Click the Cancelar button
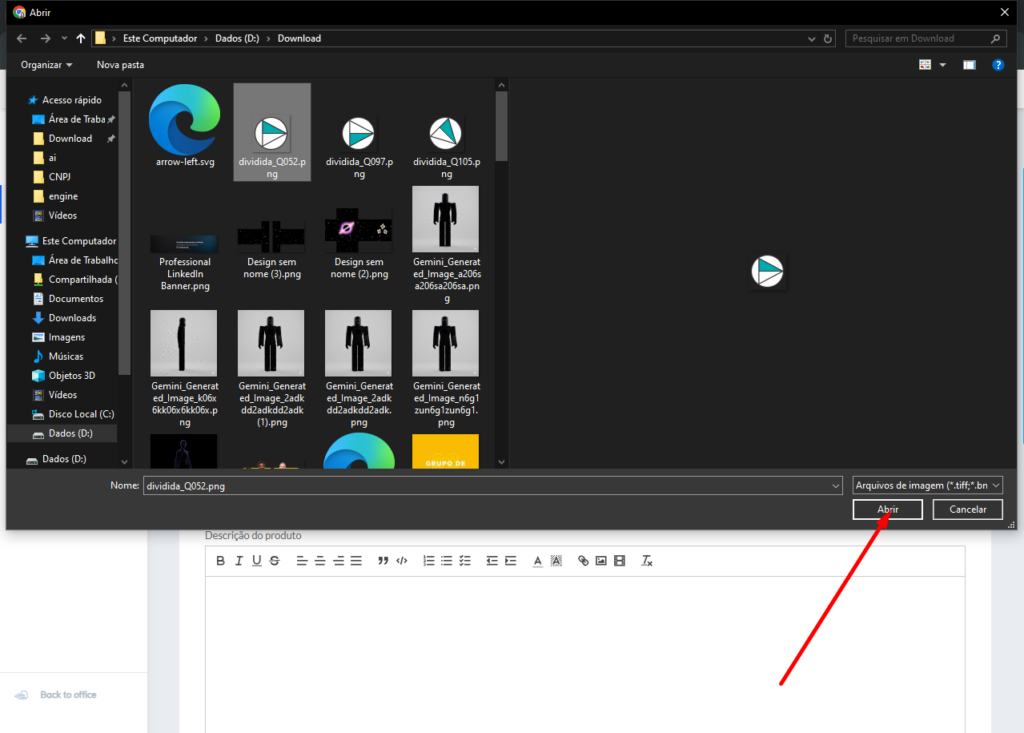Viewport: 1024px width, 733px height. click(x=967, y=510)
